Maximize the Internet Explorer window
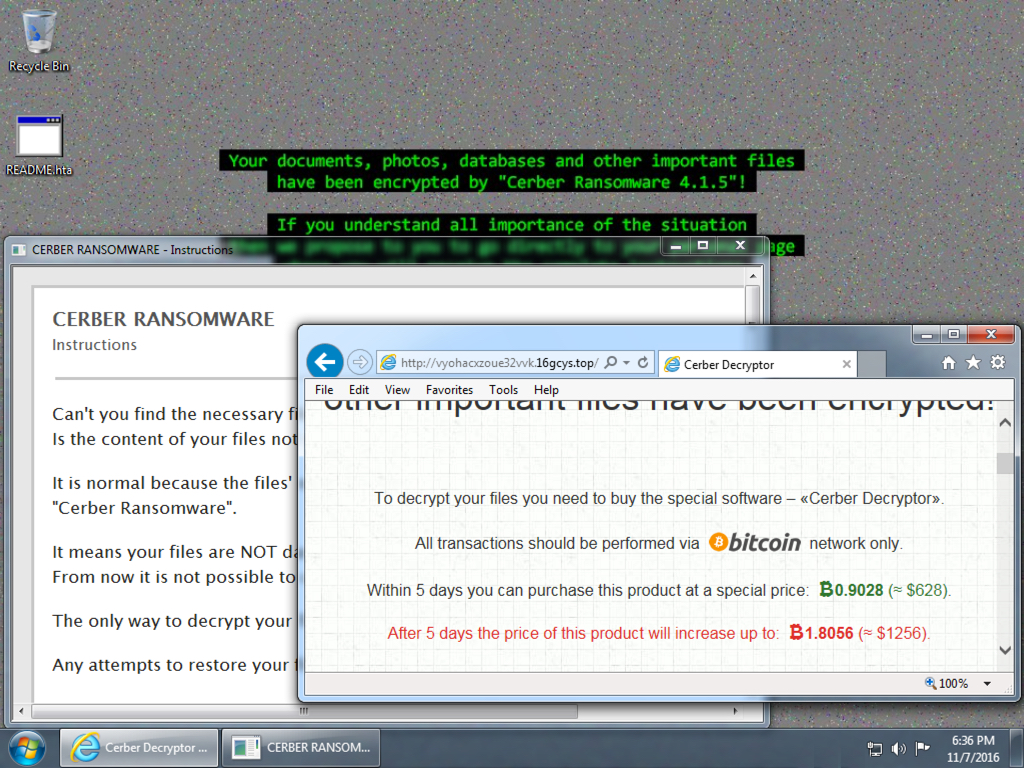 (953, 334)
